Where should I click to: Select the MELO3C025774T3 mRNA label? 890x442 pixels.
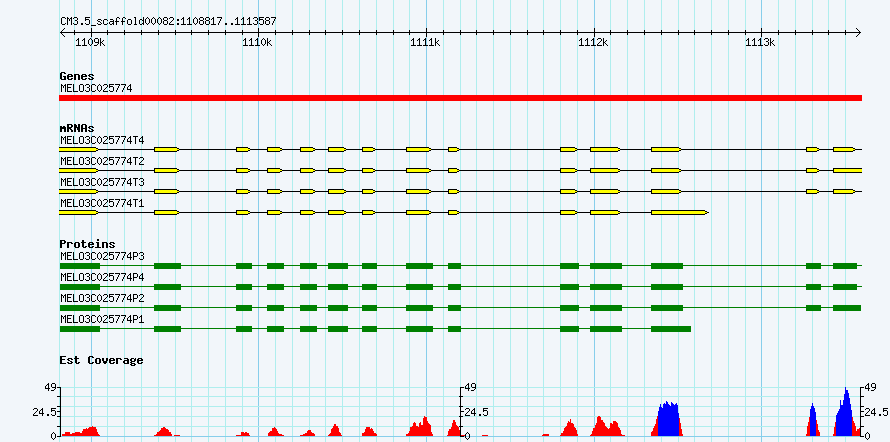click(102, 182)
